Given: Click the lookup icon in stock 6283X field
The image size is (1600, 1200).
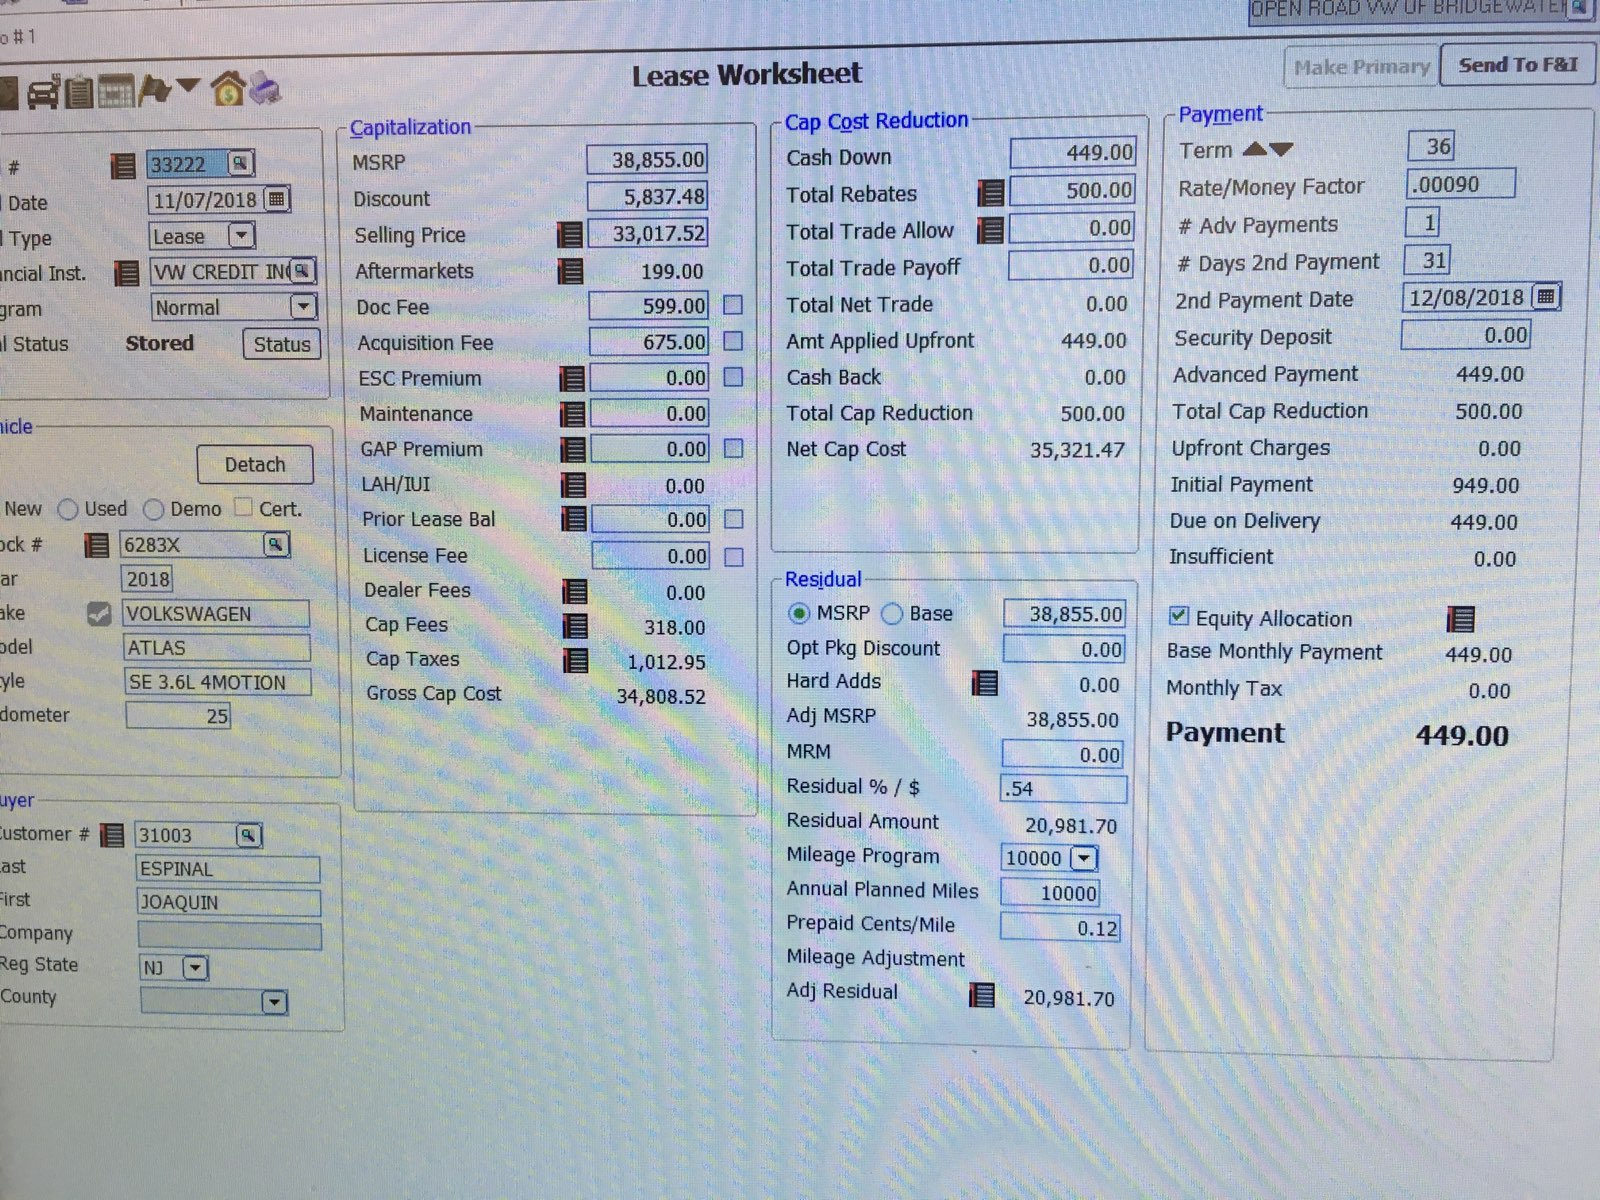Looking at the screenshot, I should click(274, 544).
